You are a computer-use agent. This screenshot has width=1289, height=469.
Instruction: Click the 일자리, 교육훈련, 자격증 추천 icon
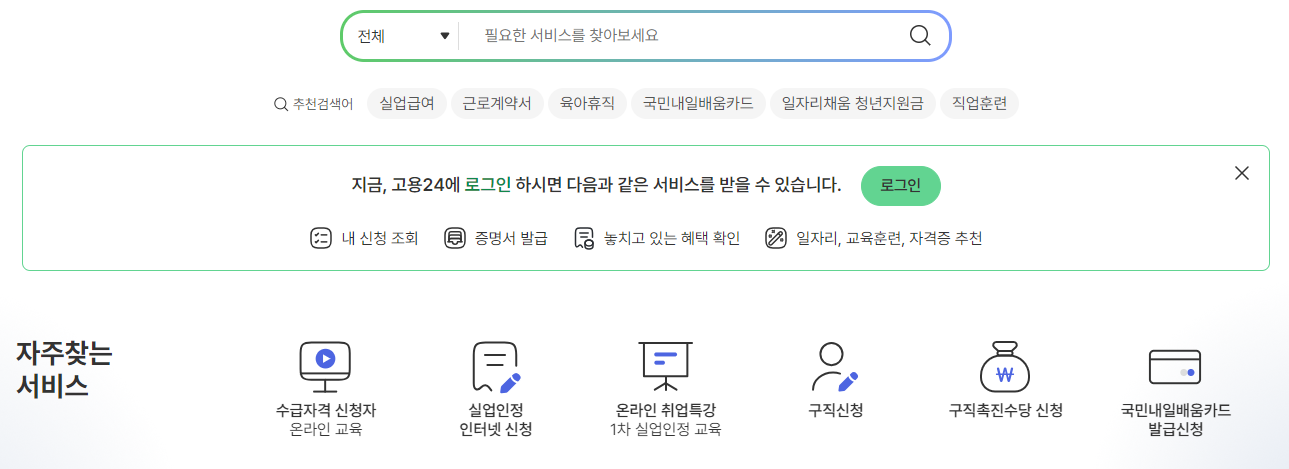click(x=775, y=238)
